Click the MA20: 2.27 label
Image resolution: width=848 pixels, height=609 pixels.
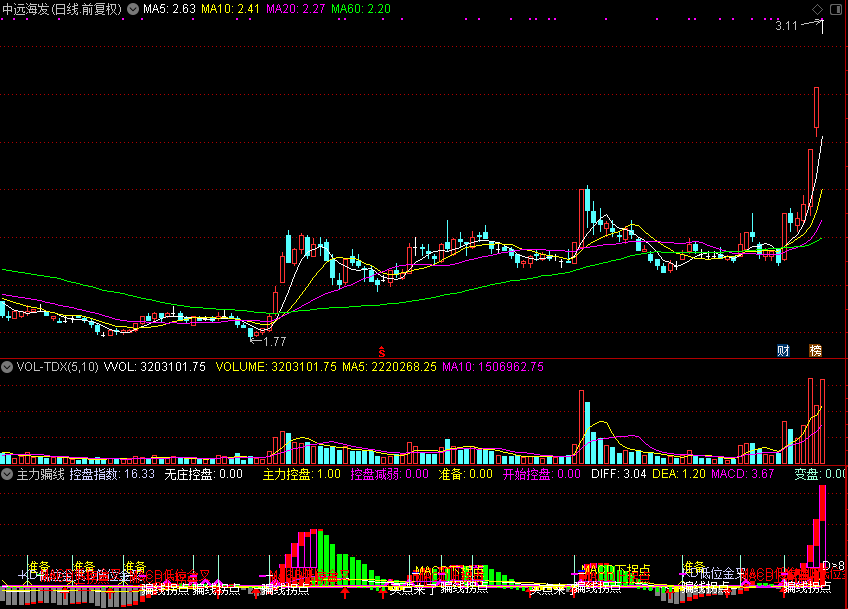pos(296,9)
